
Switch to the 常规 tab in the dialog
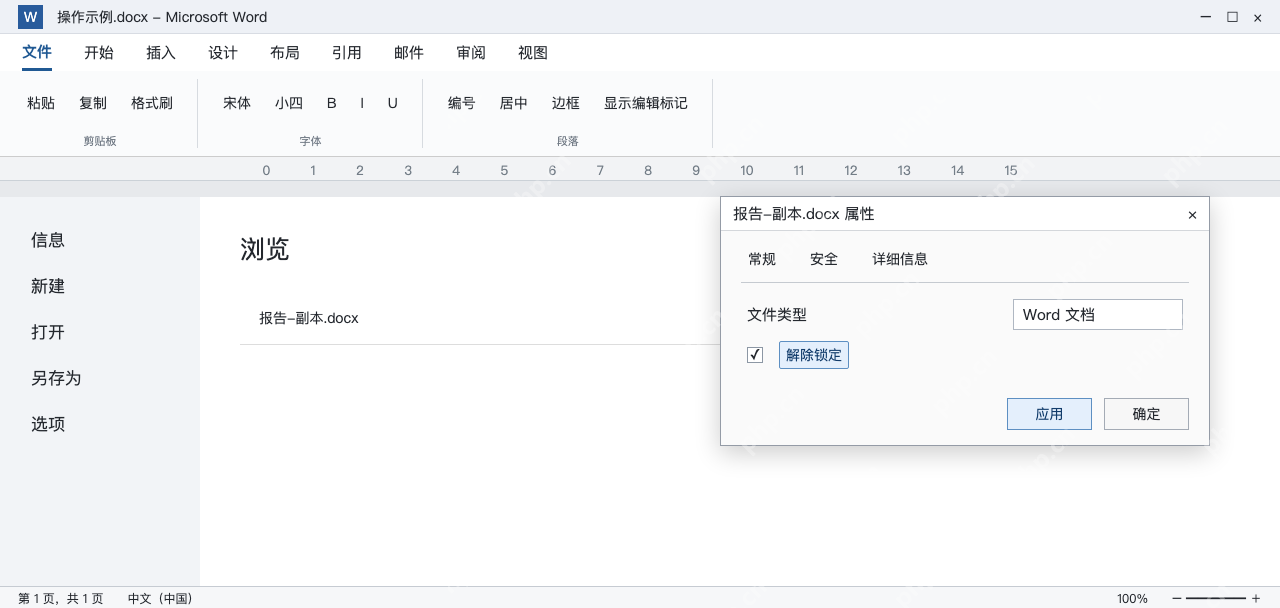click(x=762, y=259)
